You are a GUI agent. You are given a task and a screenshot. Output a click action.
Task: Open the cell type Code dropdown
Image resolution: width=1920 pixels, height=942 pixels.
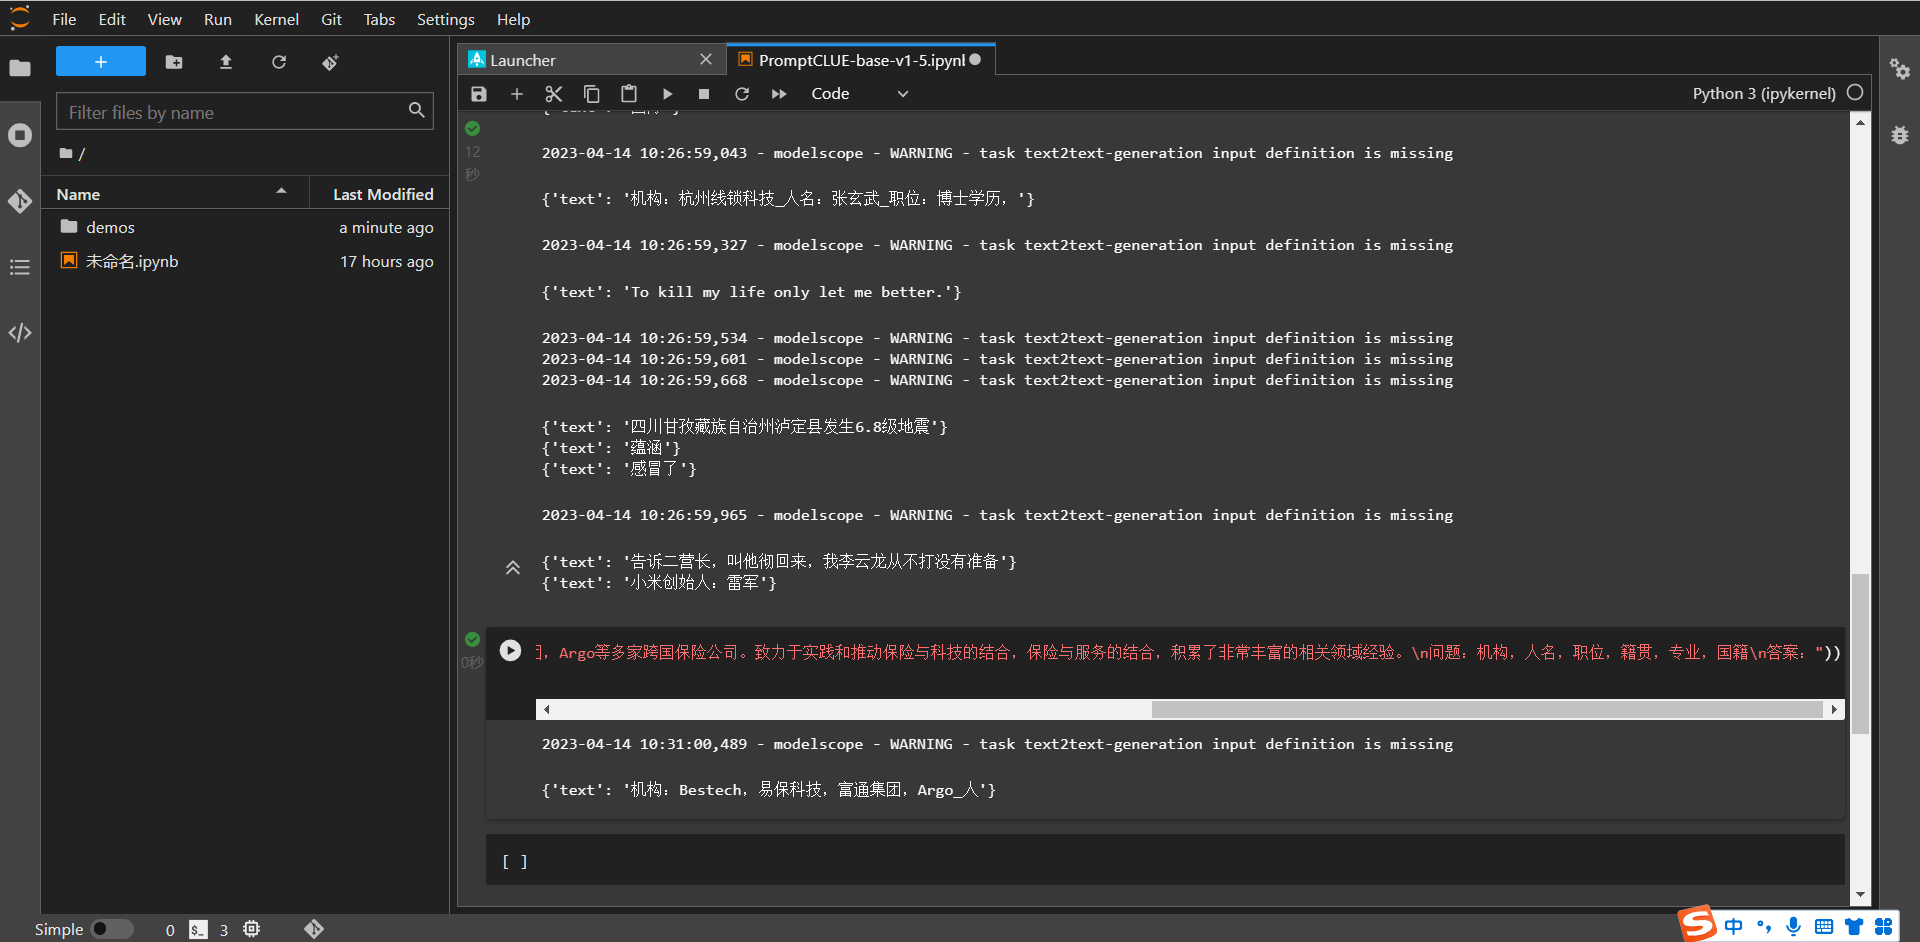(x=860, y=94)
